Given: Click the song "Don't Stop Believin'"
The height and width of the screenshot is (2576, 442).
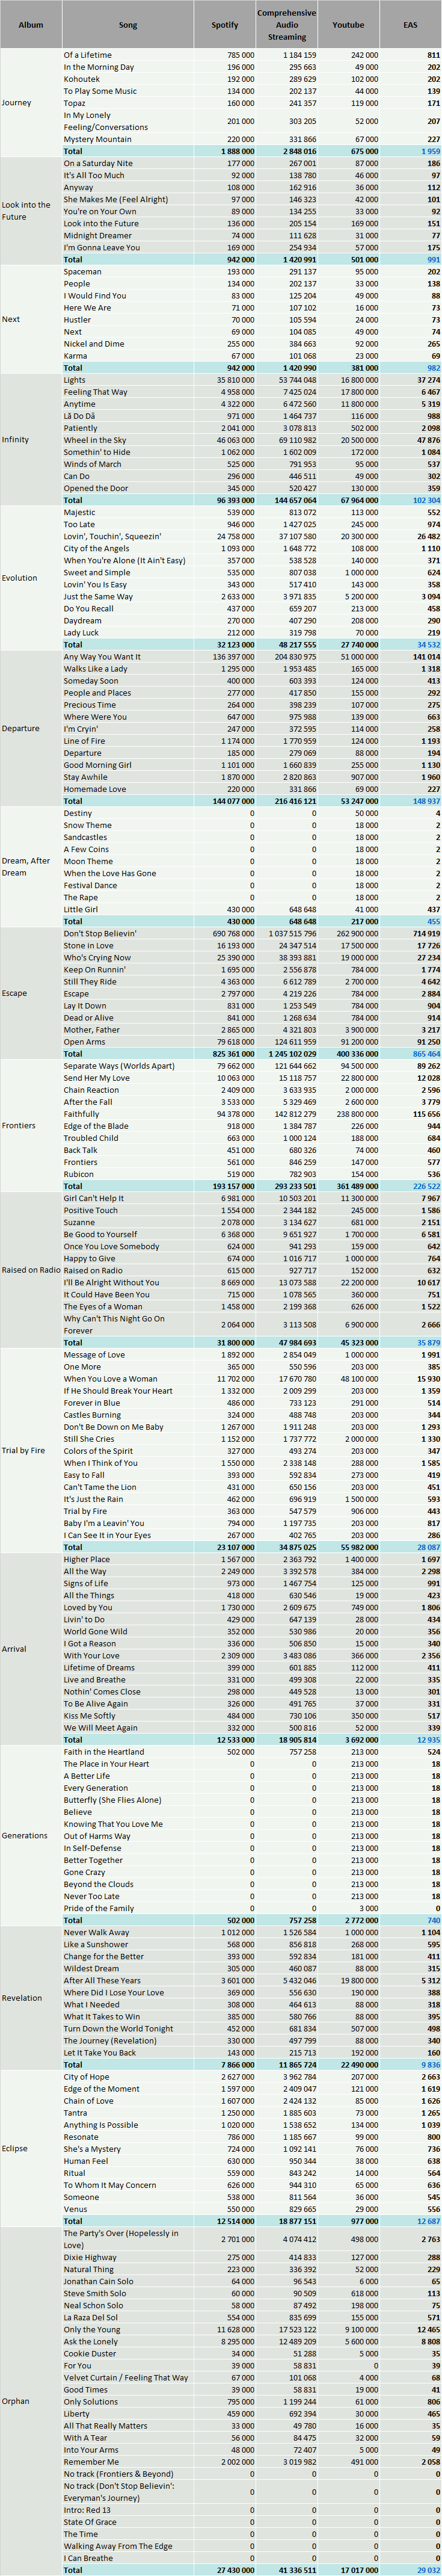Looking at the screenshot, I should click(x=101, y=933).
